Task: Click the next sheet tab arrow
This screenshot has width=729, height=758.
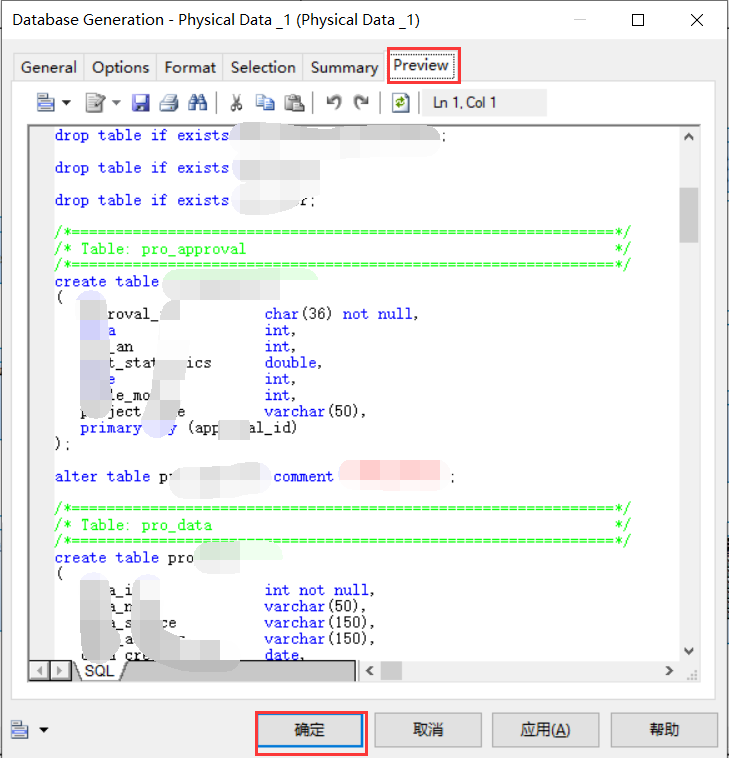Action: pos(59,671)
